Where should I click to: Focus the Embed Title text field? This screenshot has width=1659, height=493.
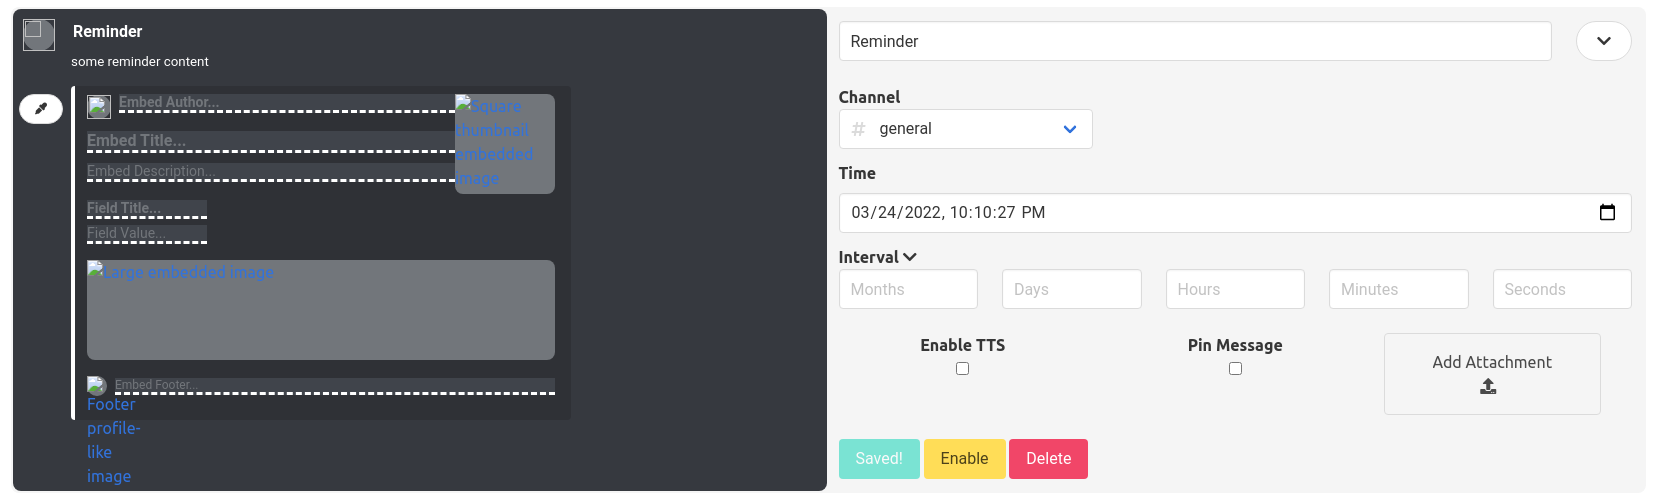[270, 141]
